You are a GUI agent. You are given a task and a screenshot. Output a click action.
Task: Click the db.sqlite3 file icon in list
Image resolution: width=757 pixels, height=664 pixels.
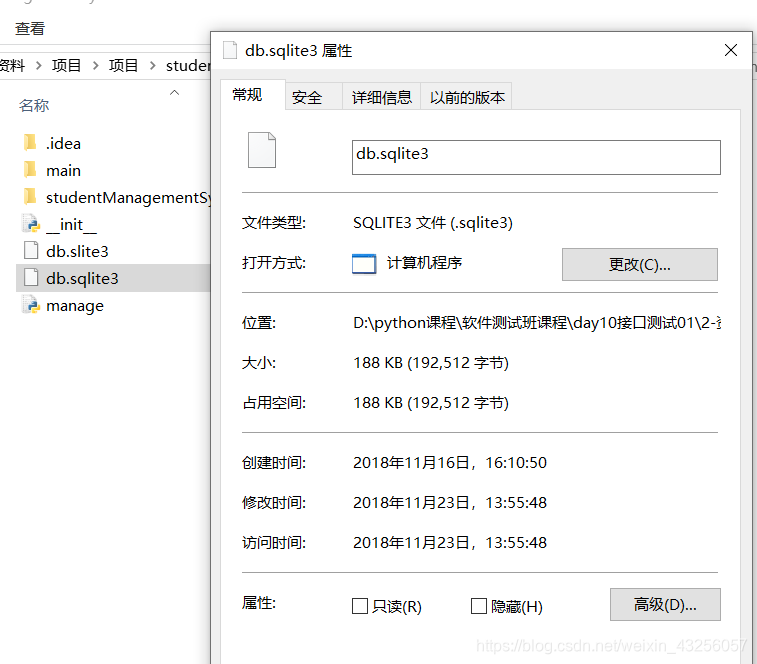click(31, 278)
